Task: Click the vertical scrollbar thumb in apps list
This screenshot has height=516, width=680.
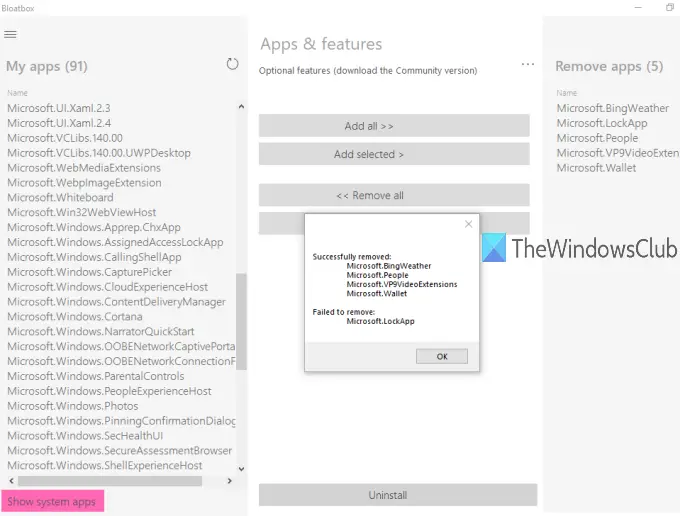Action: (241, 321)
